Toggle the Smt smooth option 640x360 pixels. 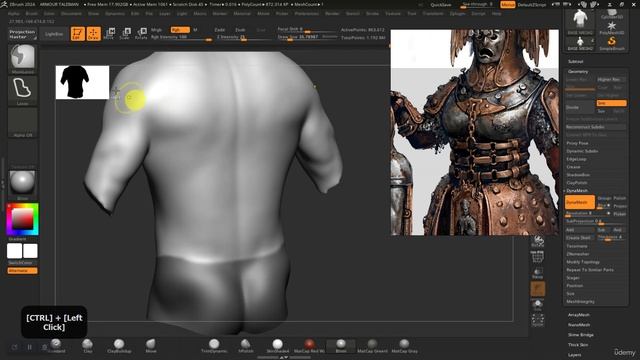click(612, 103)
